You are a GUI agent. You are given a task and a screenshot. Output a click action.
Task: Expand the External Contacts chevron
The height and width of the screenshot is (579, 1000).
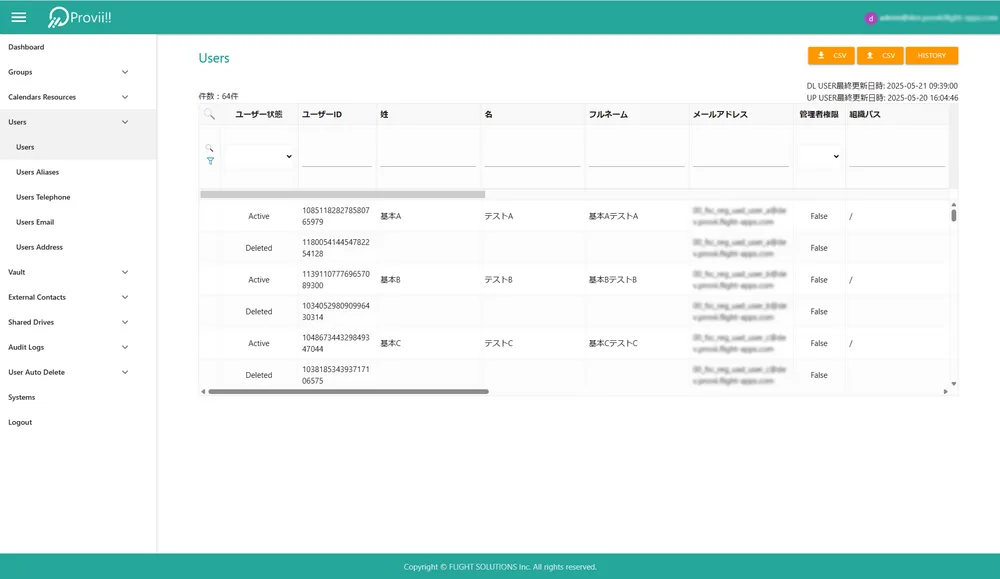tap(125, 297)
